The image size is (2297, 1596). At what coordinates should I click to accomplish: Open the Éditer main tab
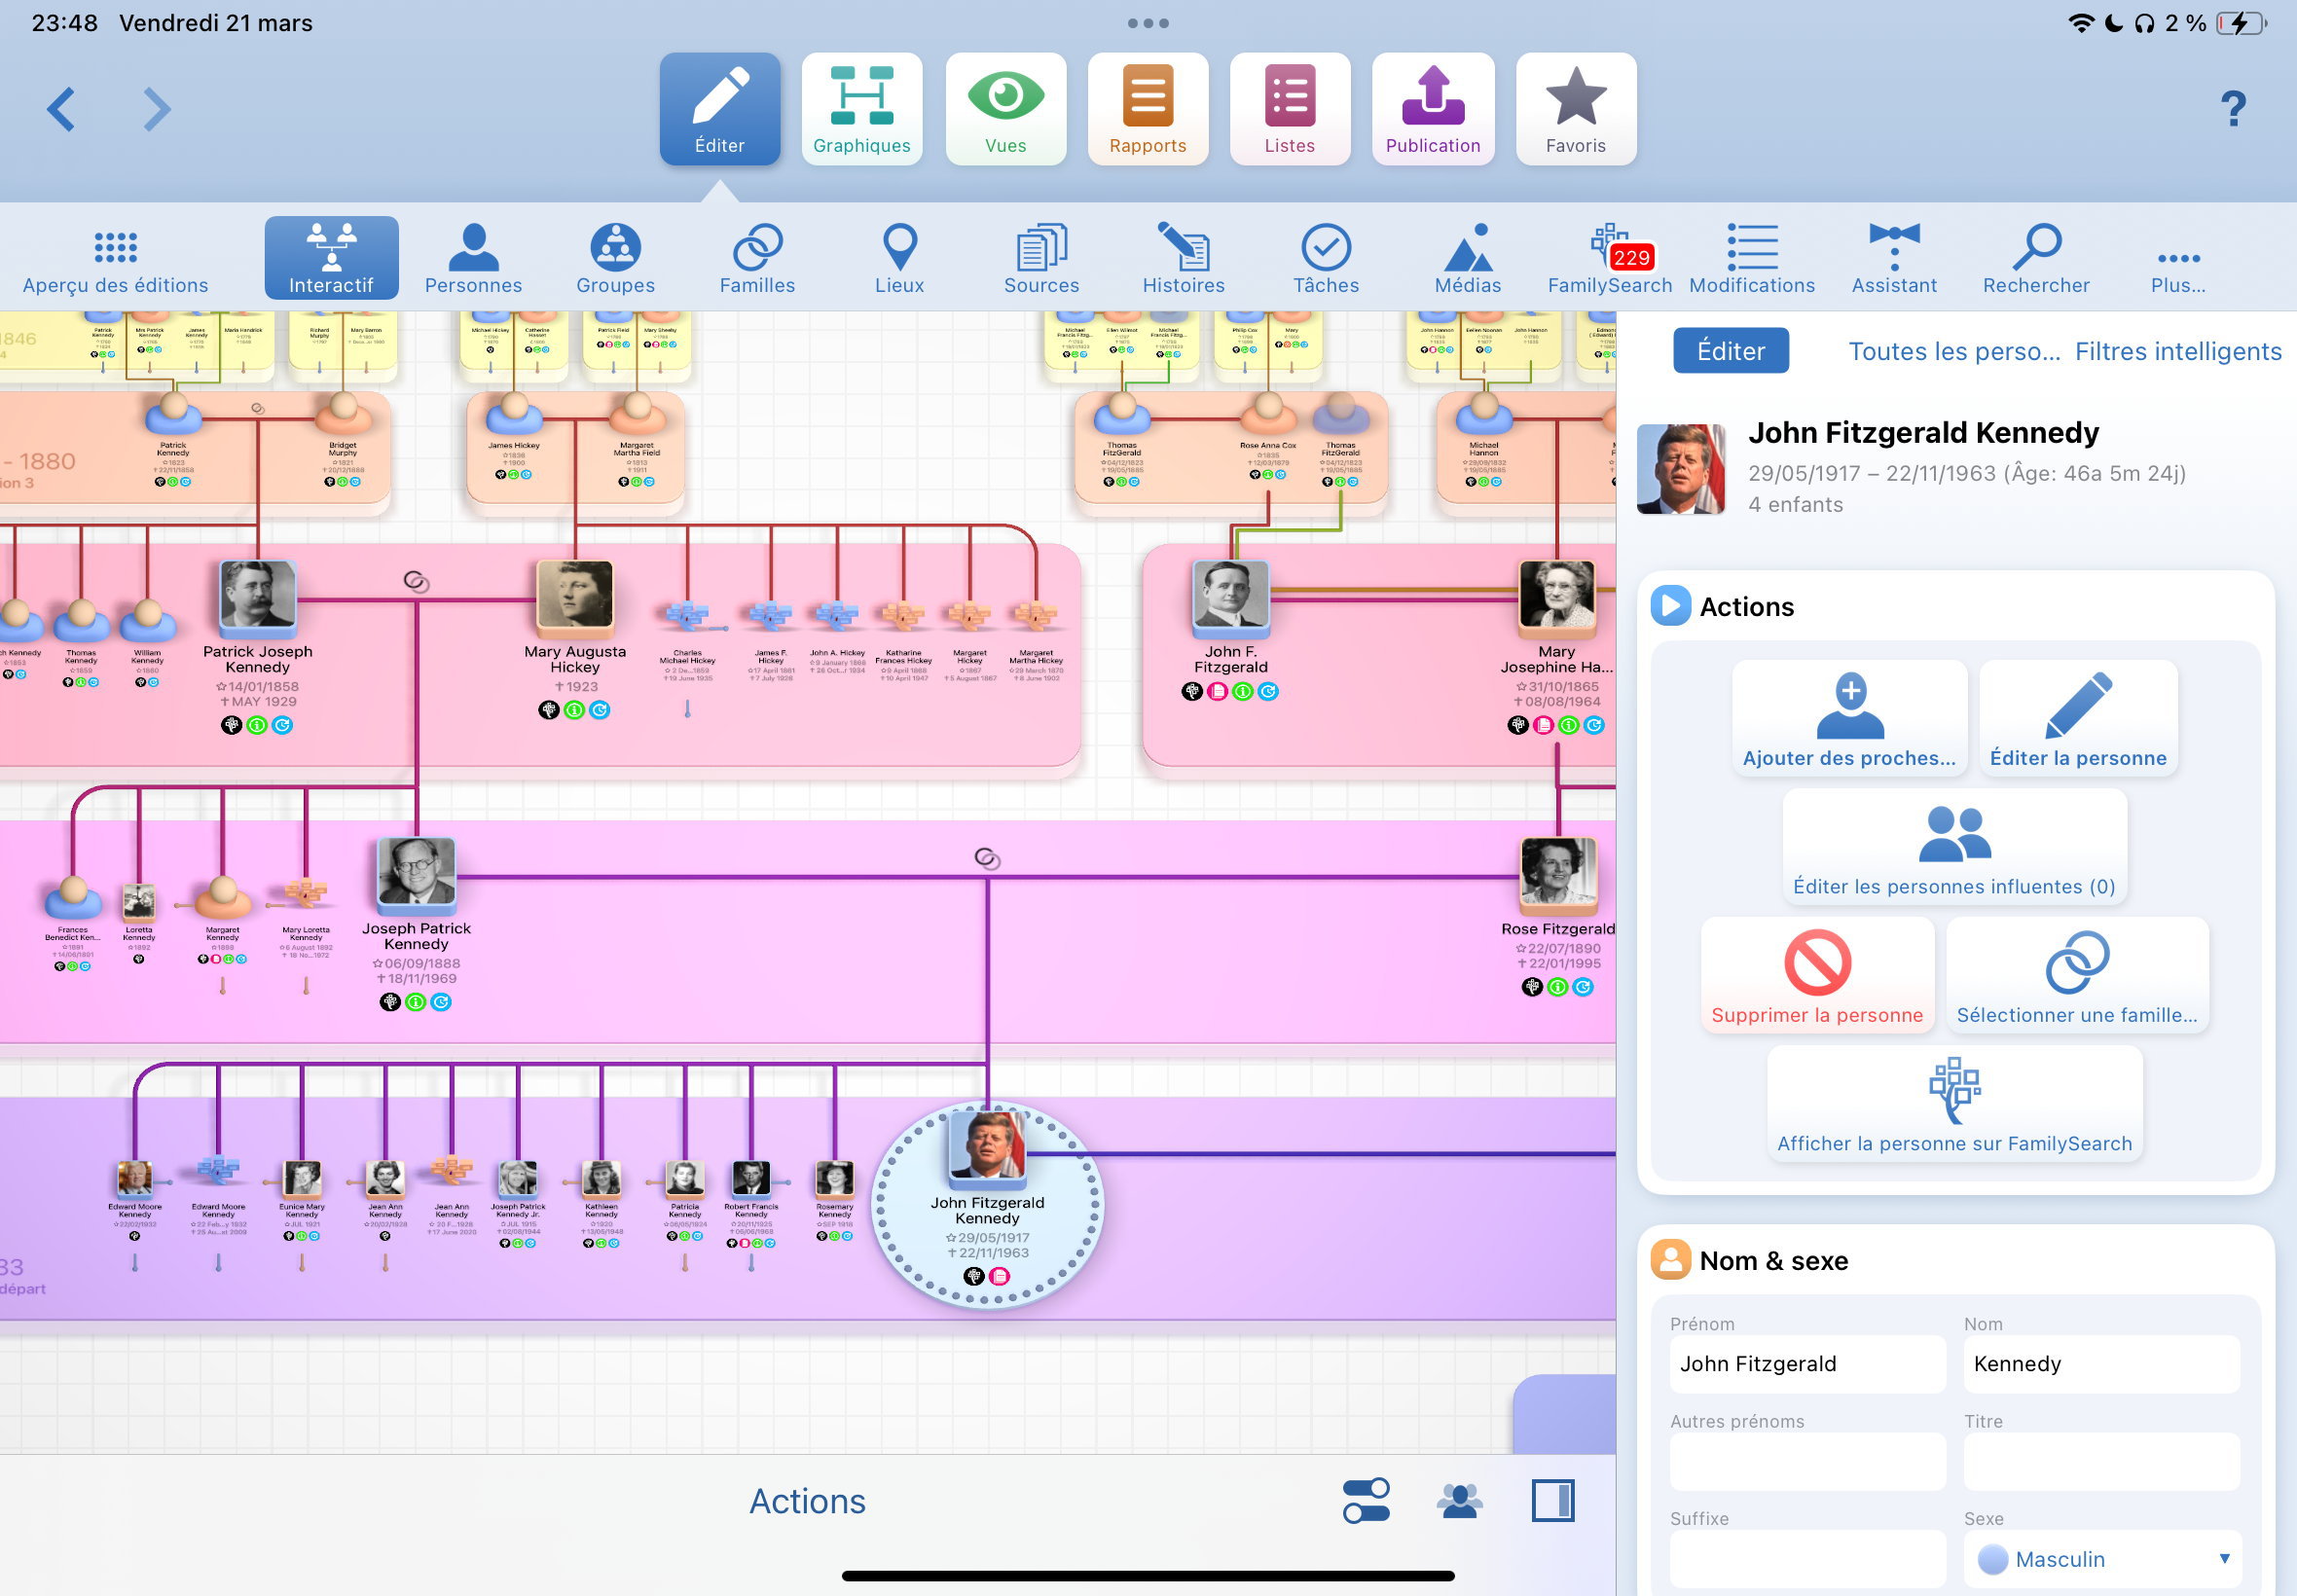[720, 109]
